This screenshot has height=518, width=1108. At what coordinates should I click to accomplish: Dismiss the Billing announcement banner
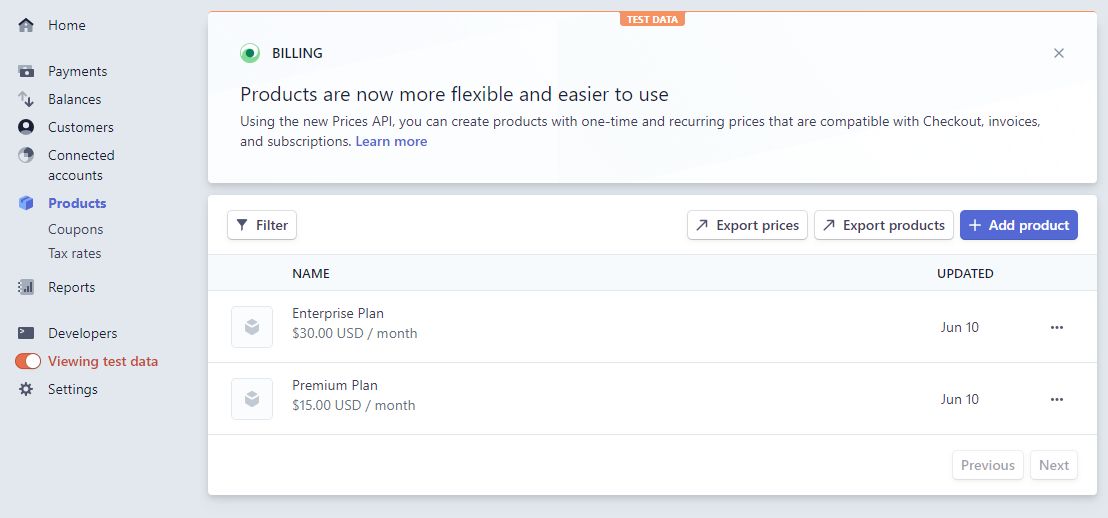point(1059,53)
